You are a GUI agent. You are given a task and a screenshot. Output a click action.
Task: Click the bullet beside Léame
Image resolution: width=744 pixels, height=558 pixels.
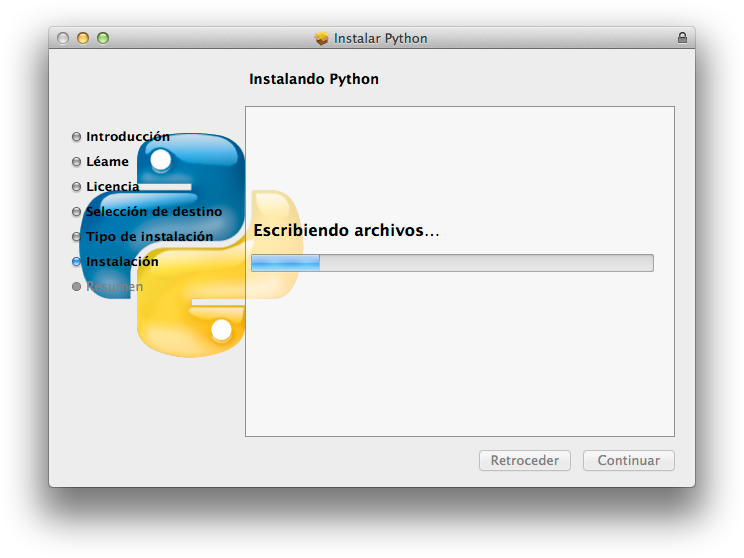(76, 162)
